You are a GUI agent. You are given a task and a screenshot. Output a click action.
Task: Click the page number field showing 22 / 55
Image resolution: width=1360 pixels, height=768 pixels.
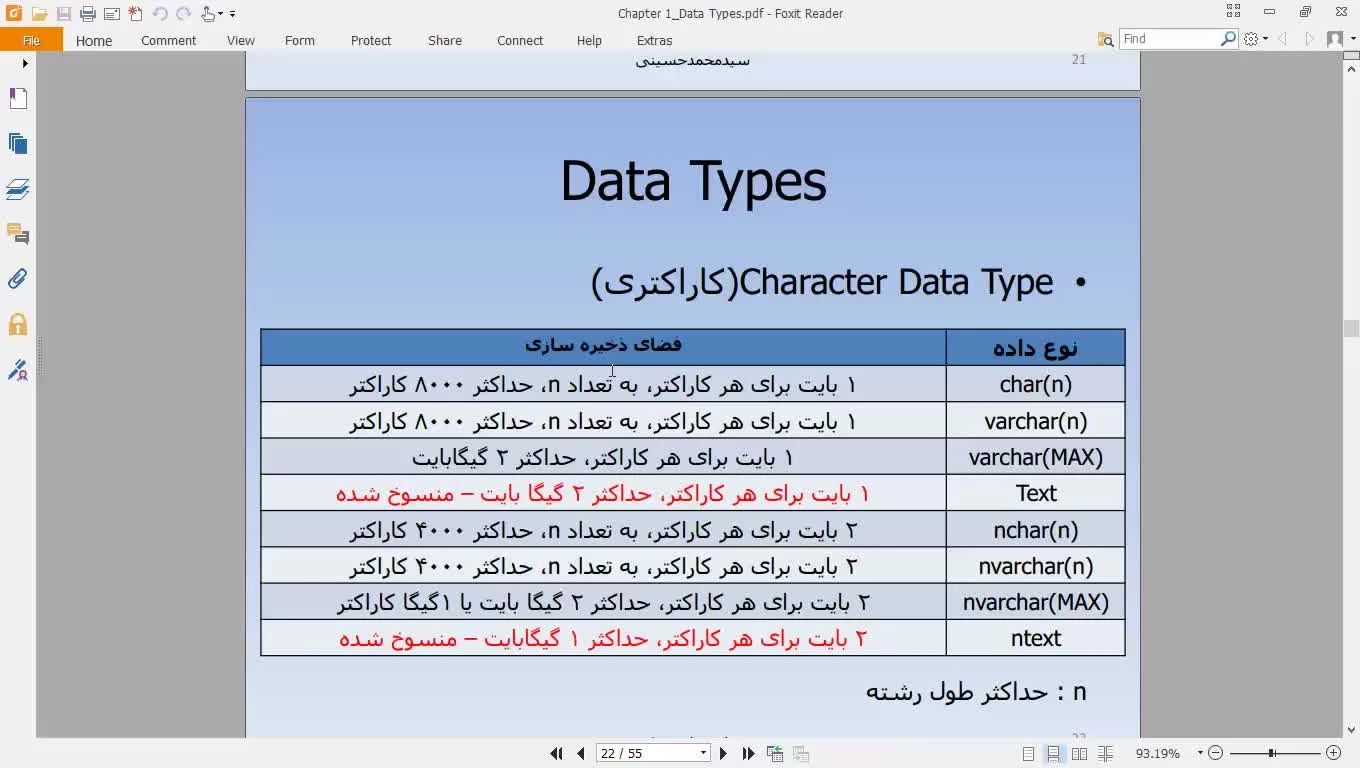(x=646, y=754)
